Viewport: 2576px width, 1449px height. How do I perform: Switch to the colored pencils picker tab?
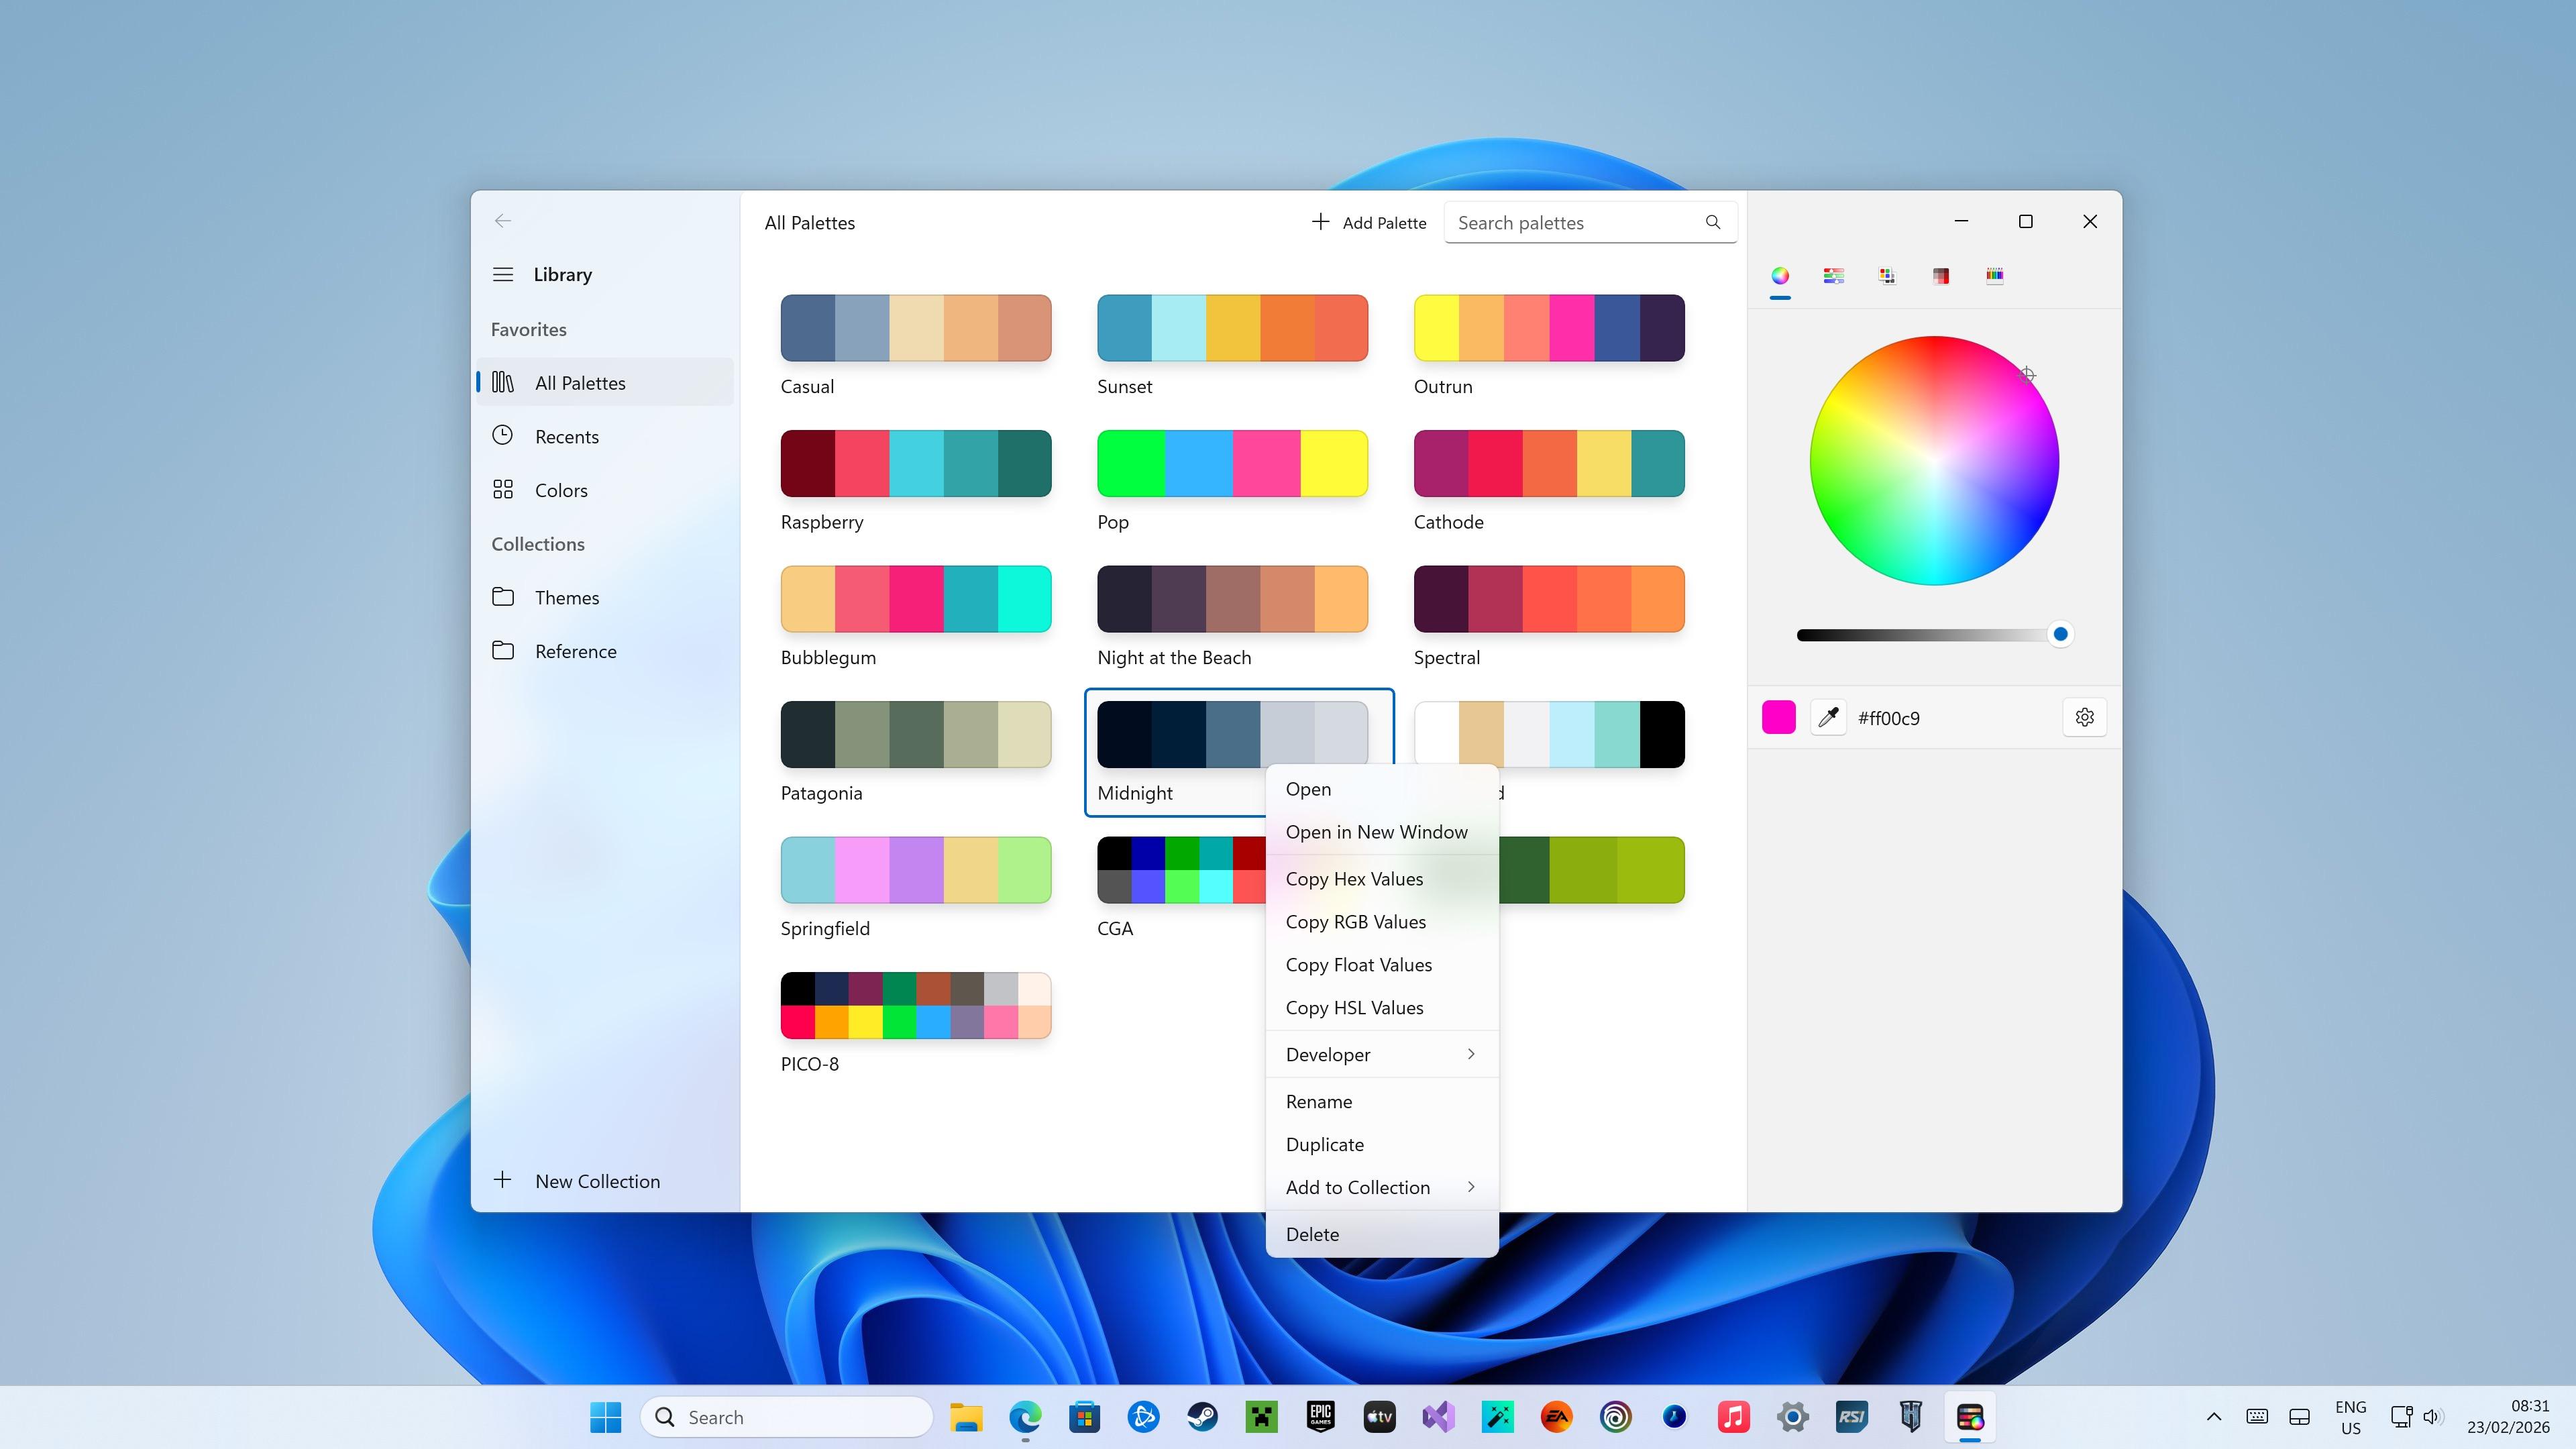pyautogui.click(x=1994, y=276)
